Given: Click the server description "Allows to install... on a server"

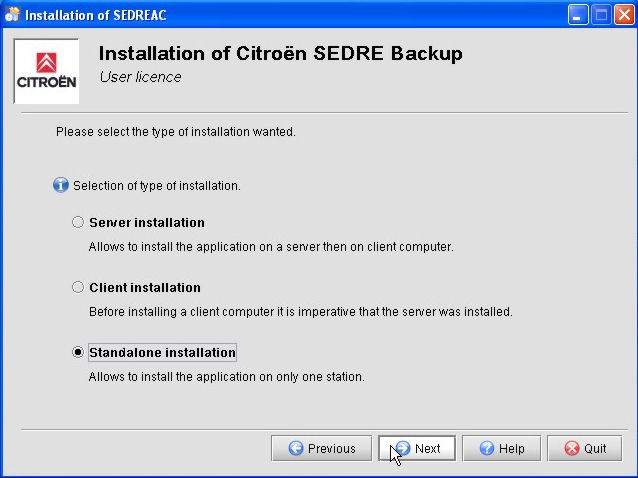Looking at the screenshot, I should click(x=271, y=246).
